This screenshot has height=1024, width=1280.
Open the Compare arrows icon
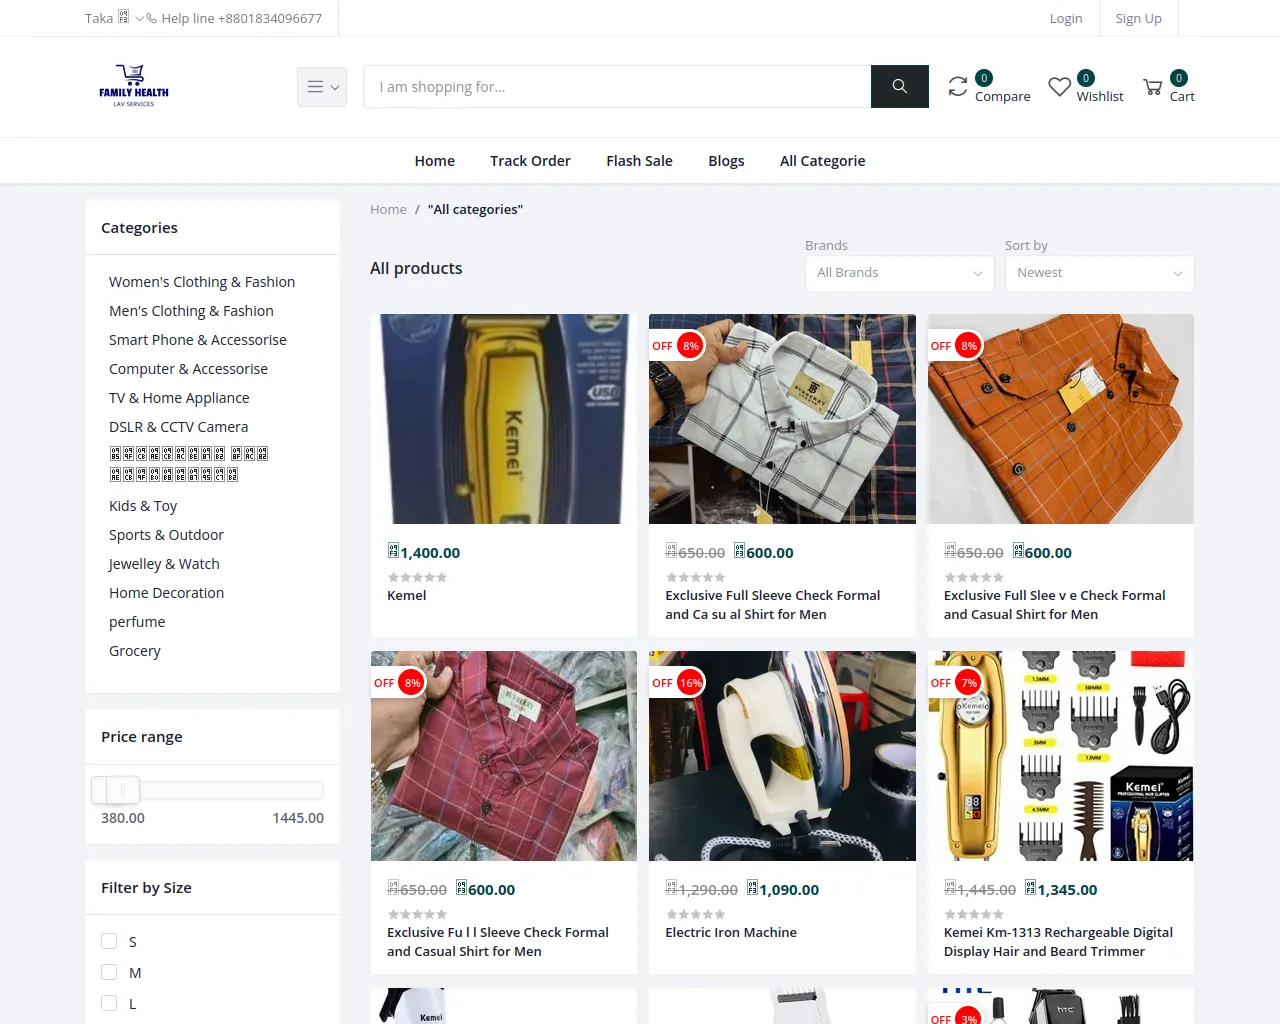click(958, 87)
